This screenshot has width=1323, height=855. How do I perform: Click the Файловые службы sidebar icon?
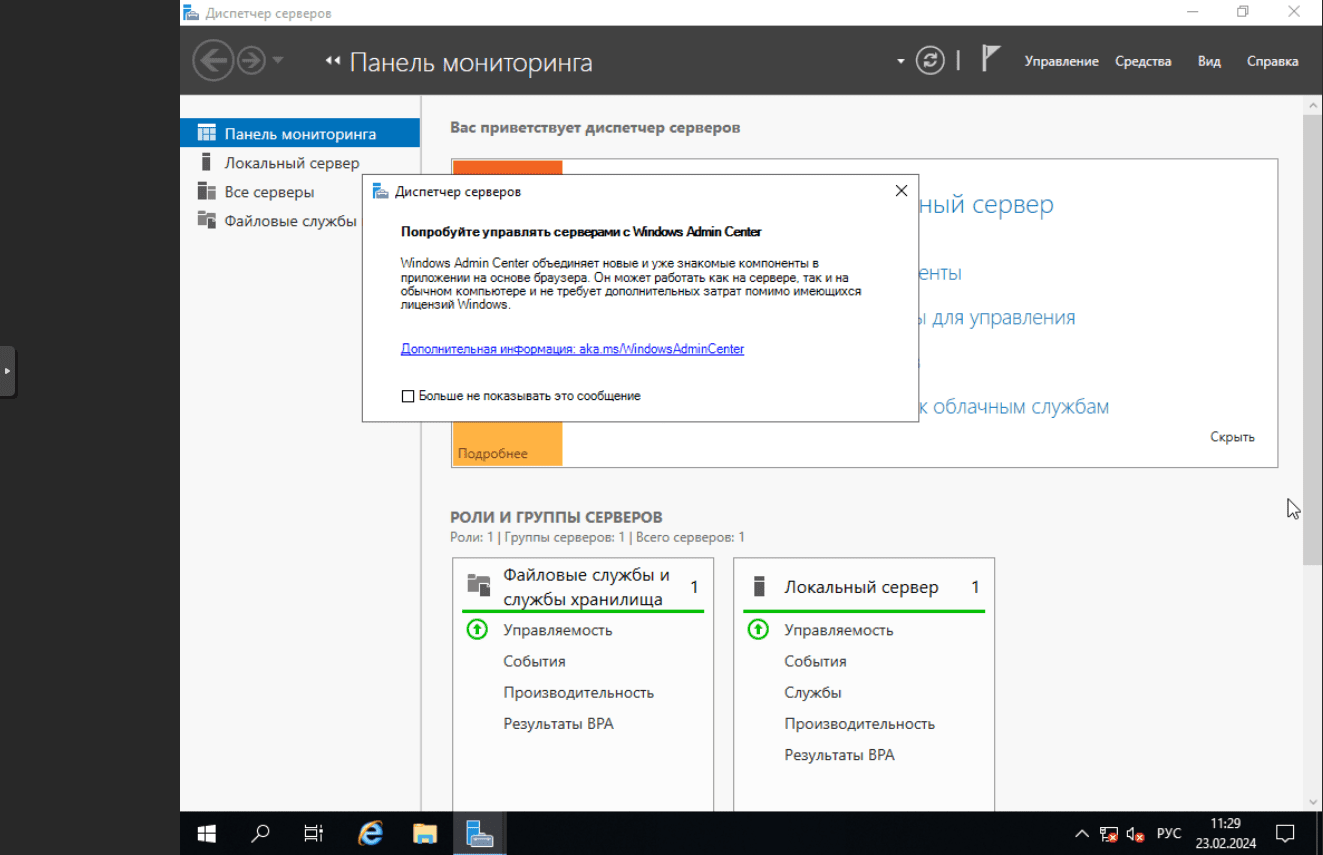point(207,220)
